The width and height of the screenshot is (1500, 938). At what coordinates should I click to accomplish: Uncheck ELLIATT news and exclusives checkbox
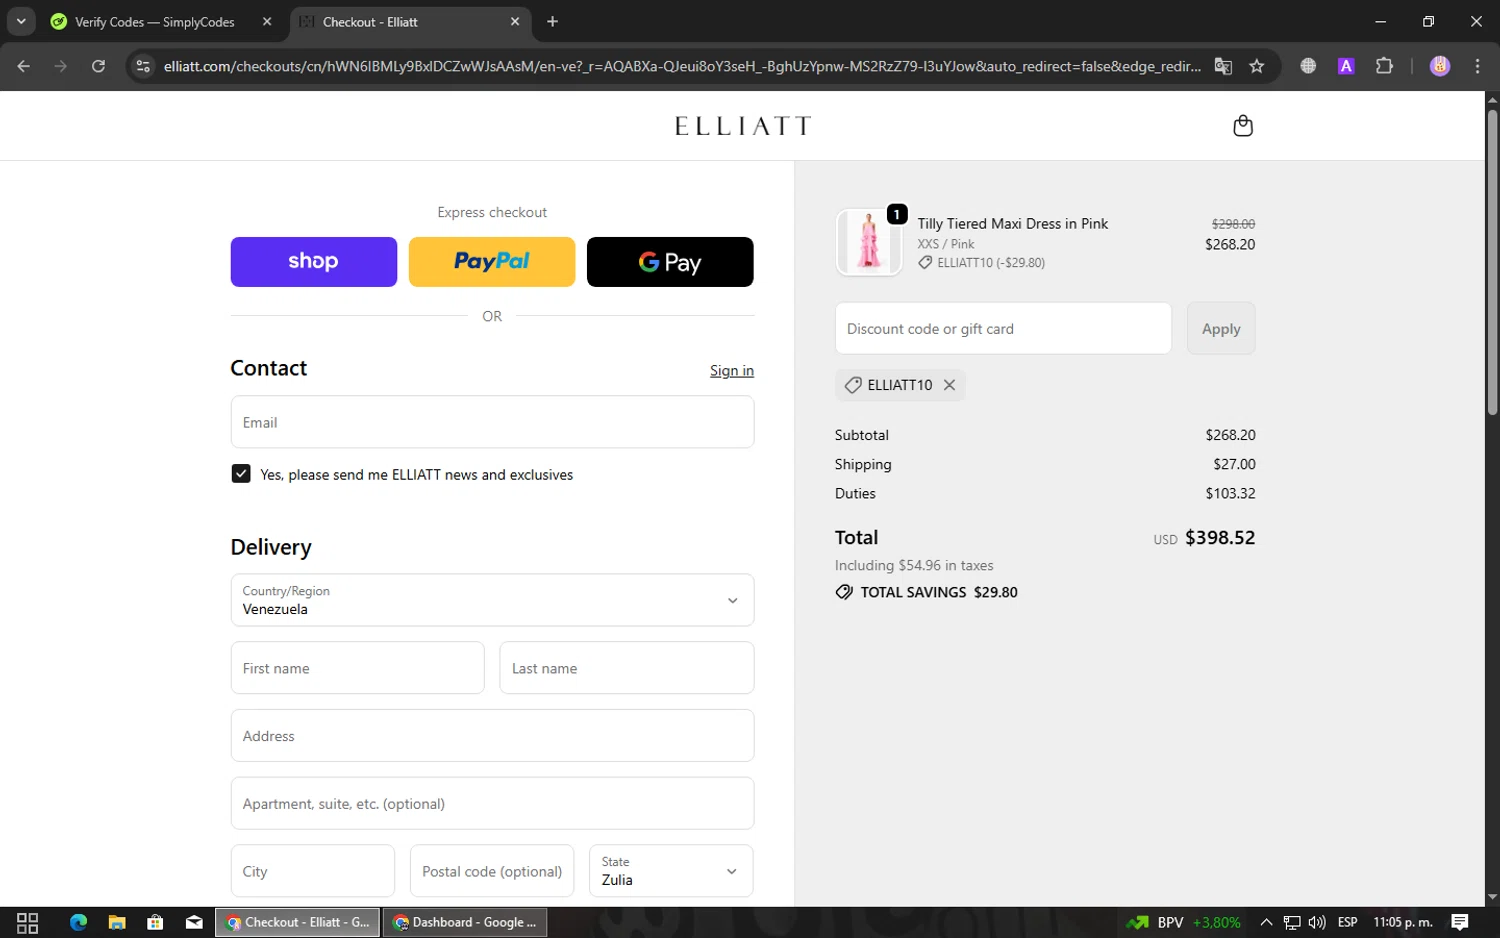(x=241, y=474)
